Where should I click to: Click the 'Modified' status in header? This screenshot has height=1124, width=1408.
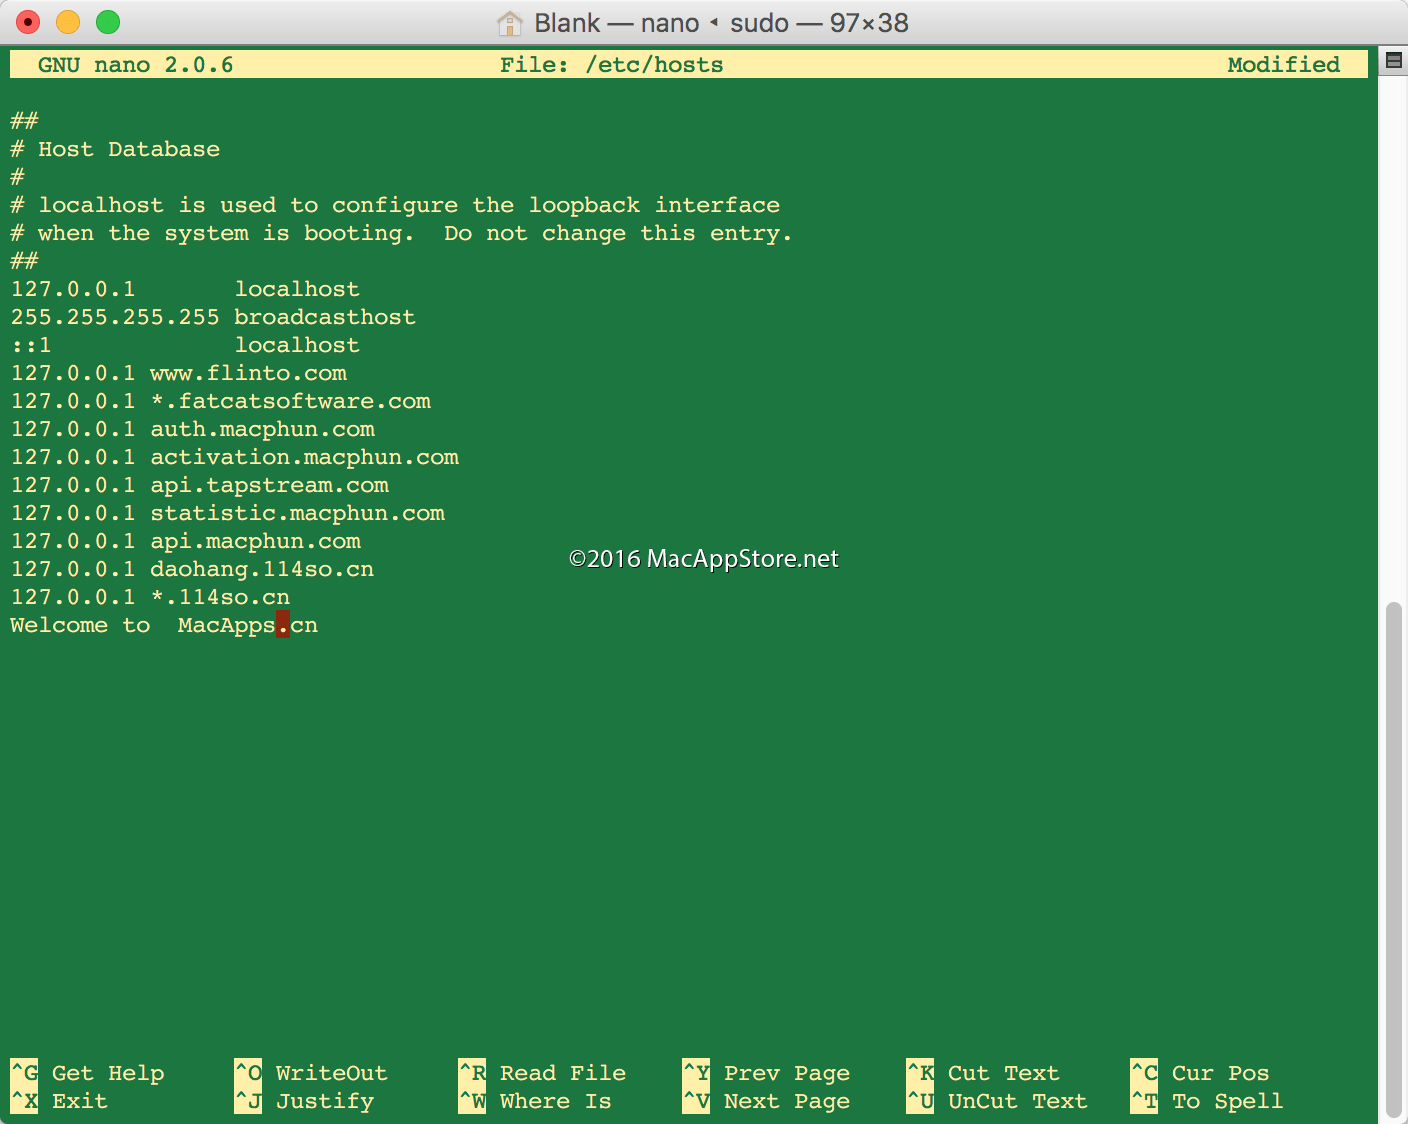point(1284,65)
